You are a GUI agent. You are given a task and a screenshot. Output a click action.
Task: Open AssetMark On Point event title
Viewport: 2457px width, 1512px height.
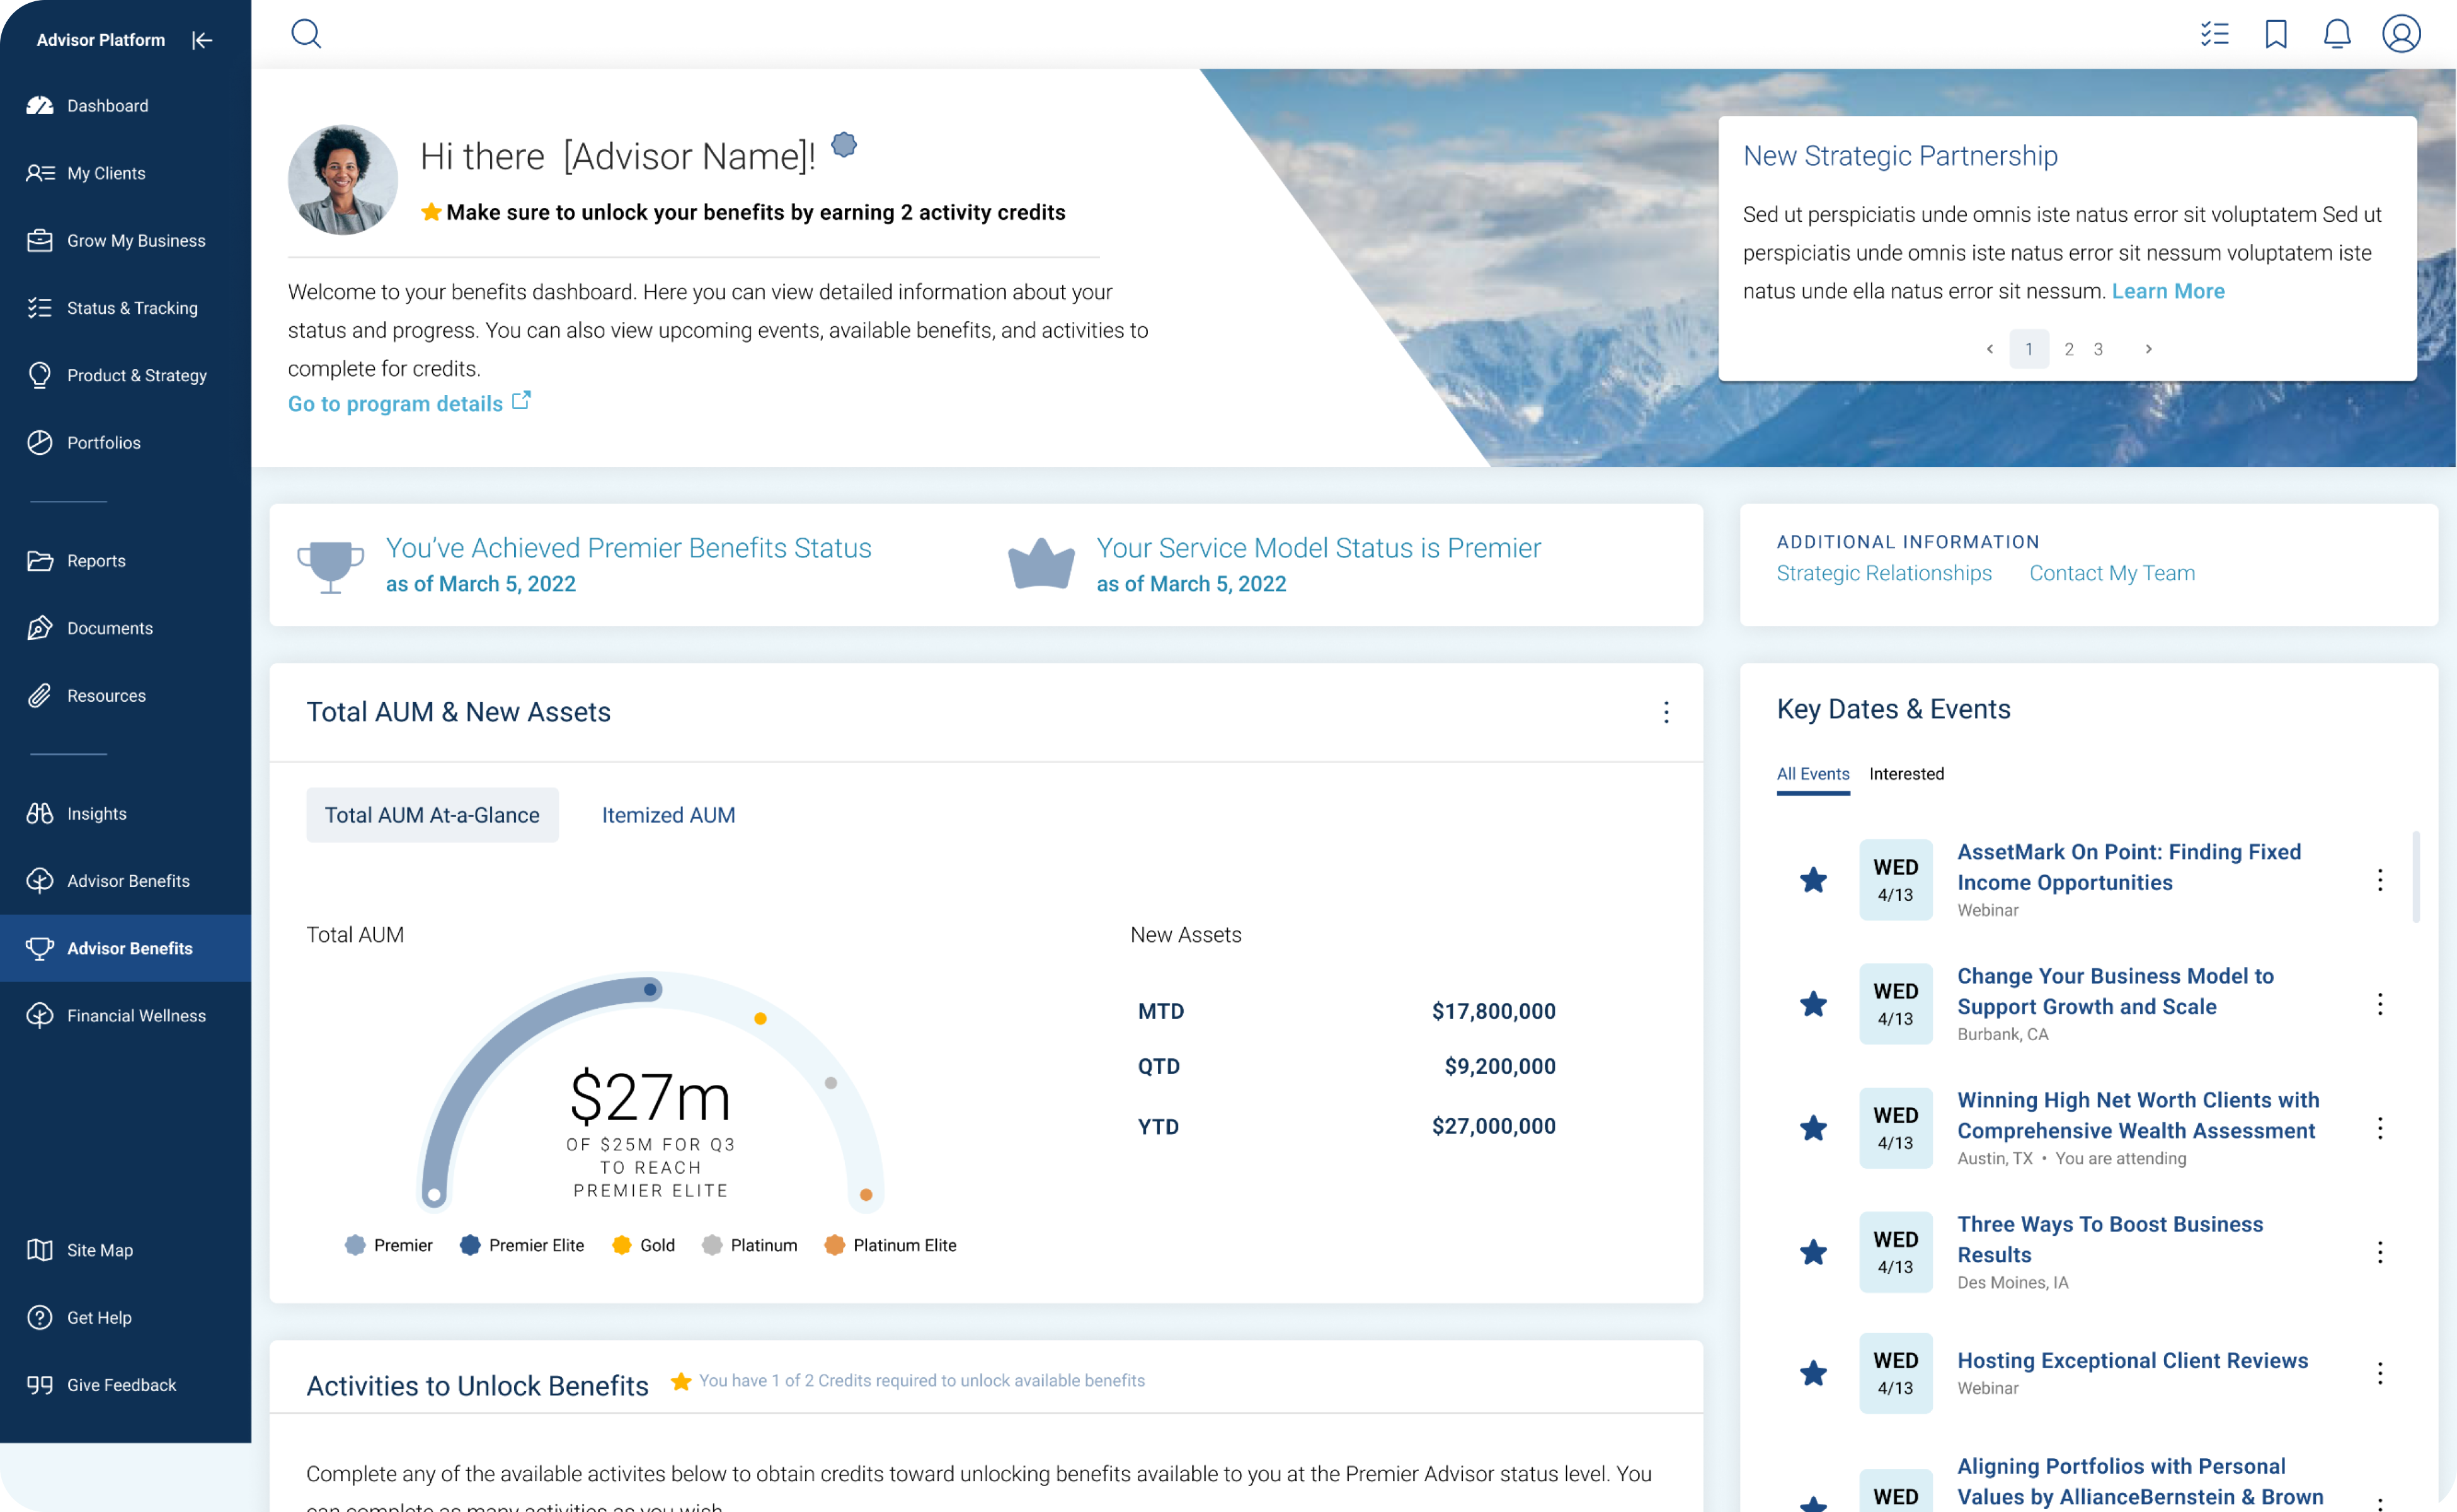tap(2129, 867)
